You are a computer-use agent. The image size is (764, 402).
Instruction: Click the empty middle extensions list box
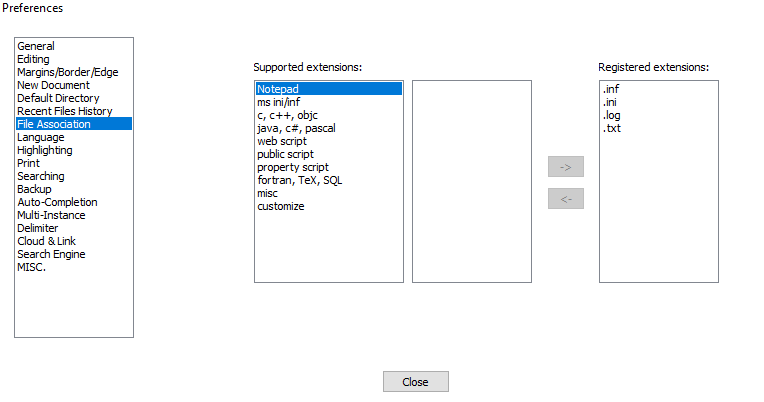tap(472, 181)
